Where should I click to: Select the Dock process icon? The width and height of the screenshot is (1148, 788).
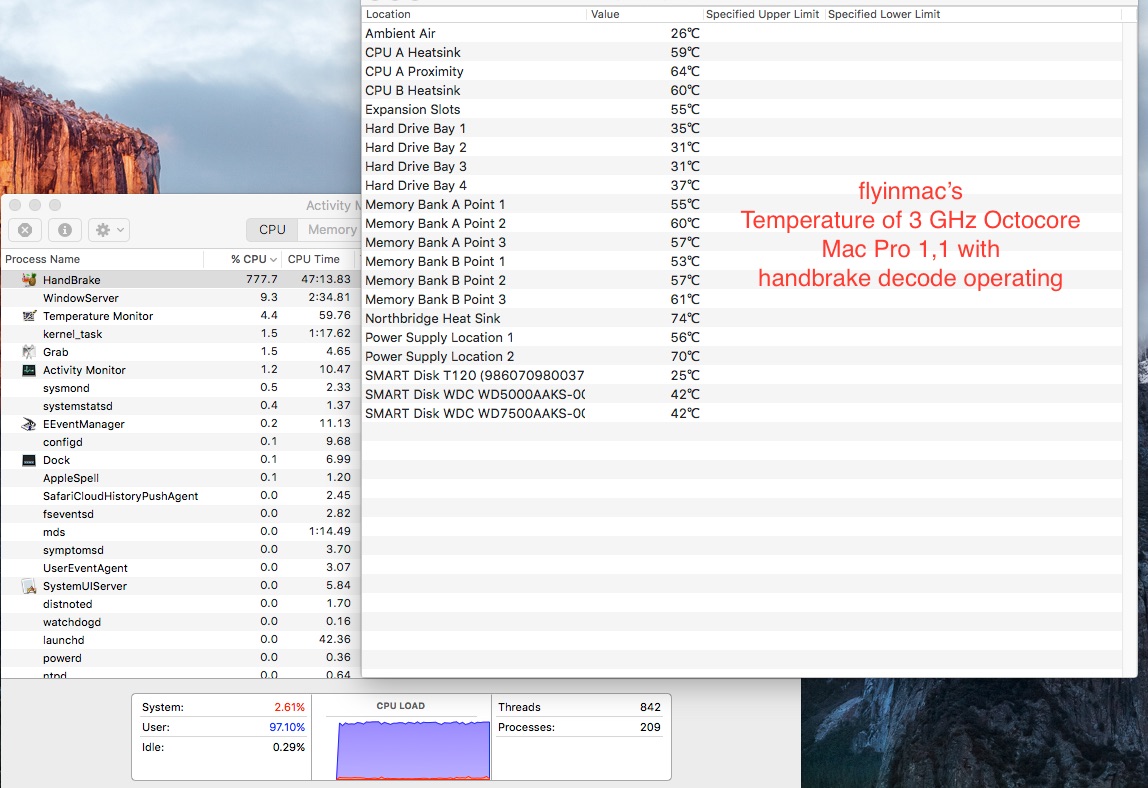pos(29,460)
